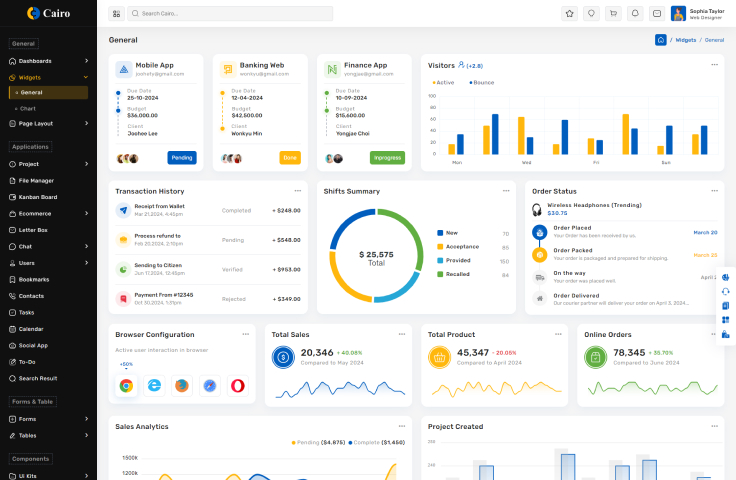Click the Inprogress button on Finance App
This screenshot has width=736, height=480.
click(x=387, y=158)
